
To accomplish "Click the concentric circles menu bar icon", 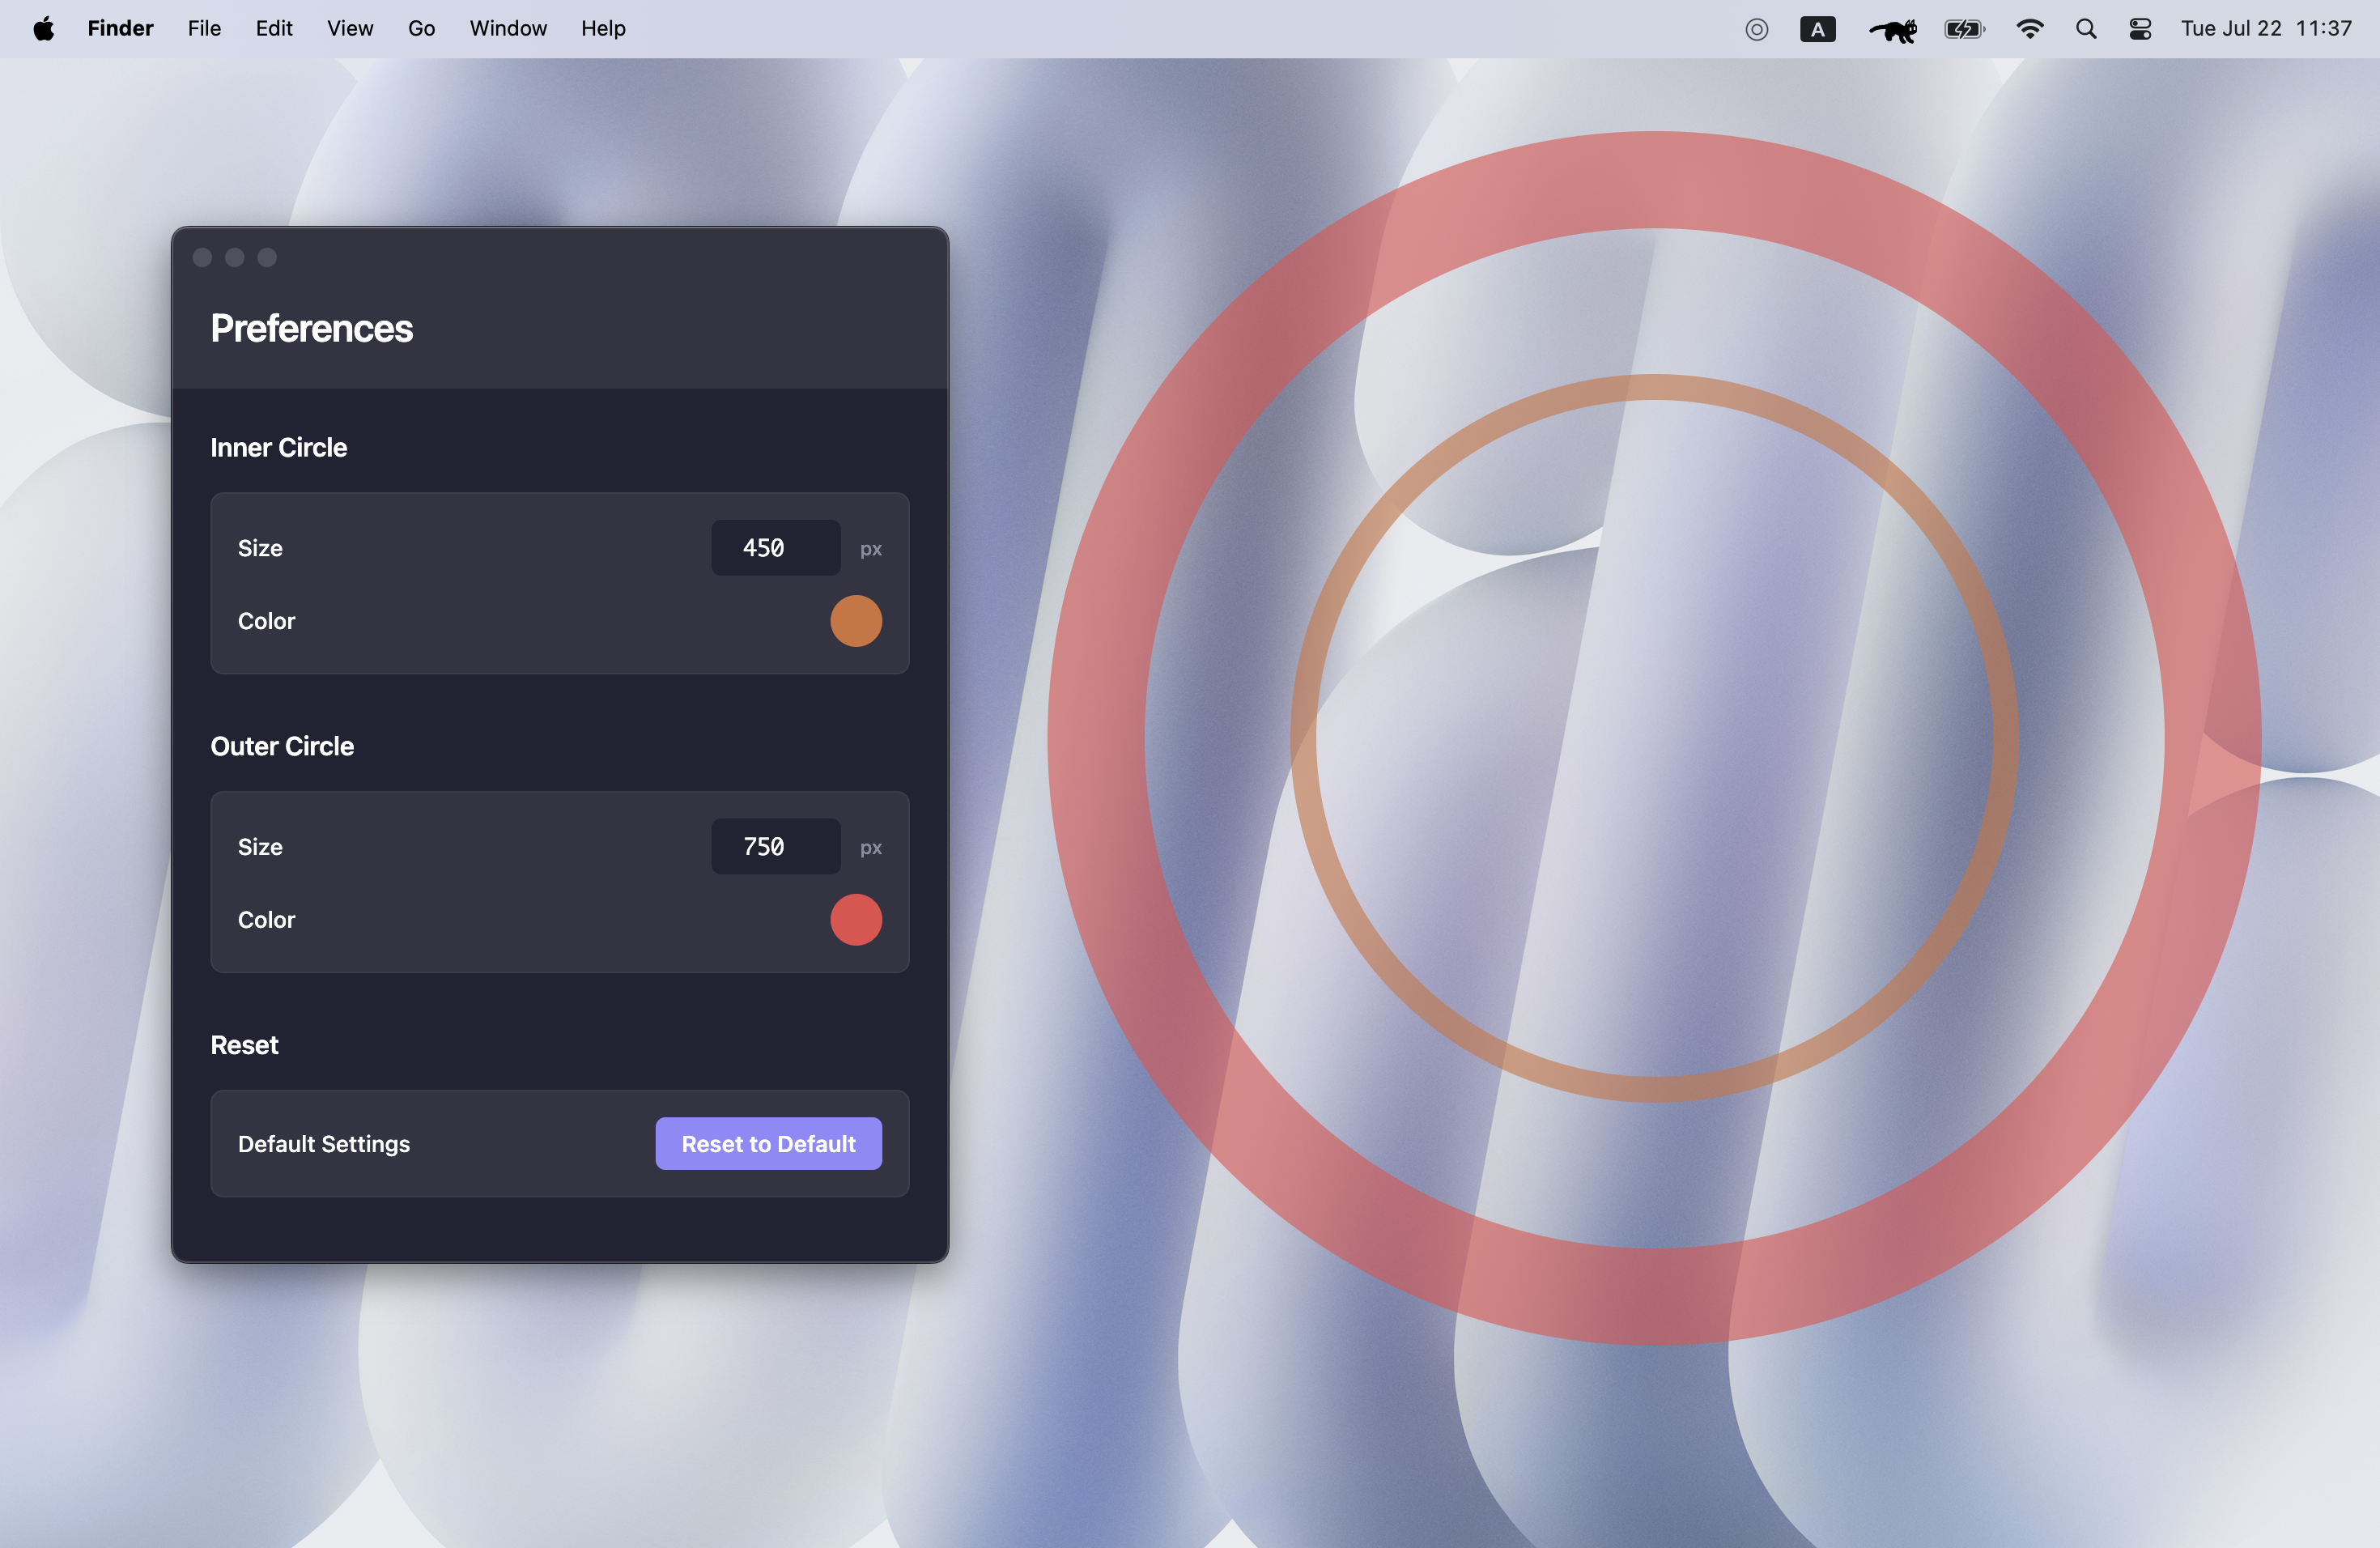I will tap(1756, 29).
